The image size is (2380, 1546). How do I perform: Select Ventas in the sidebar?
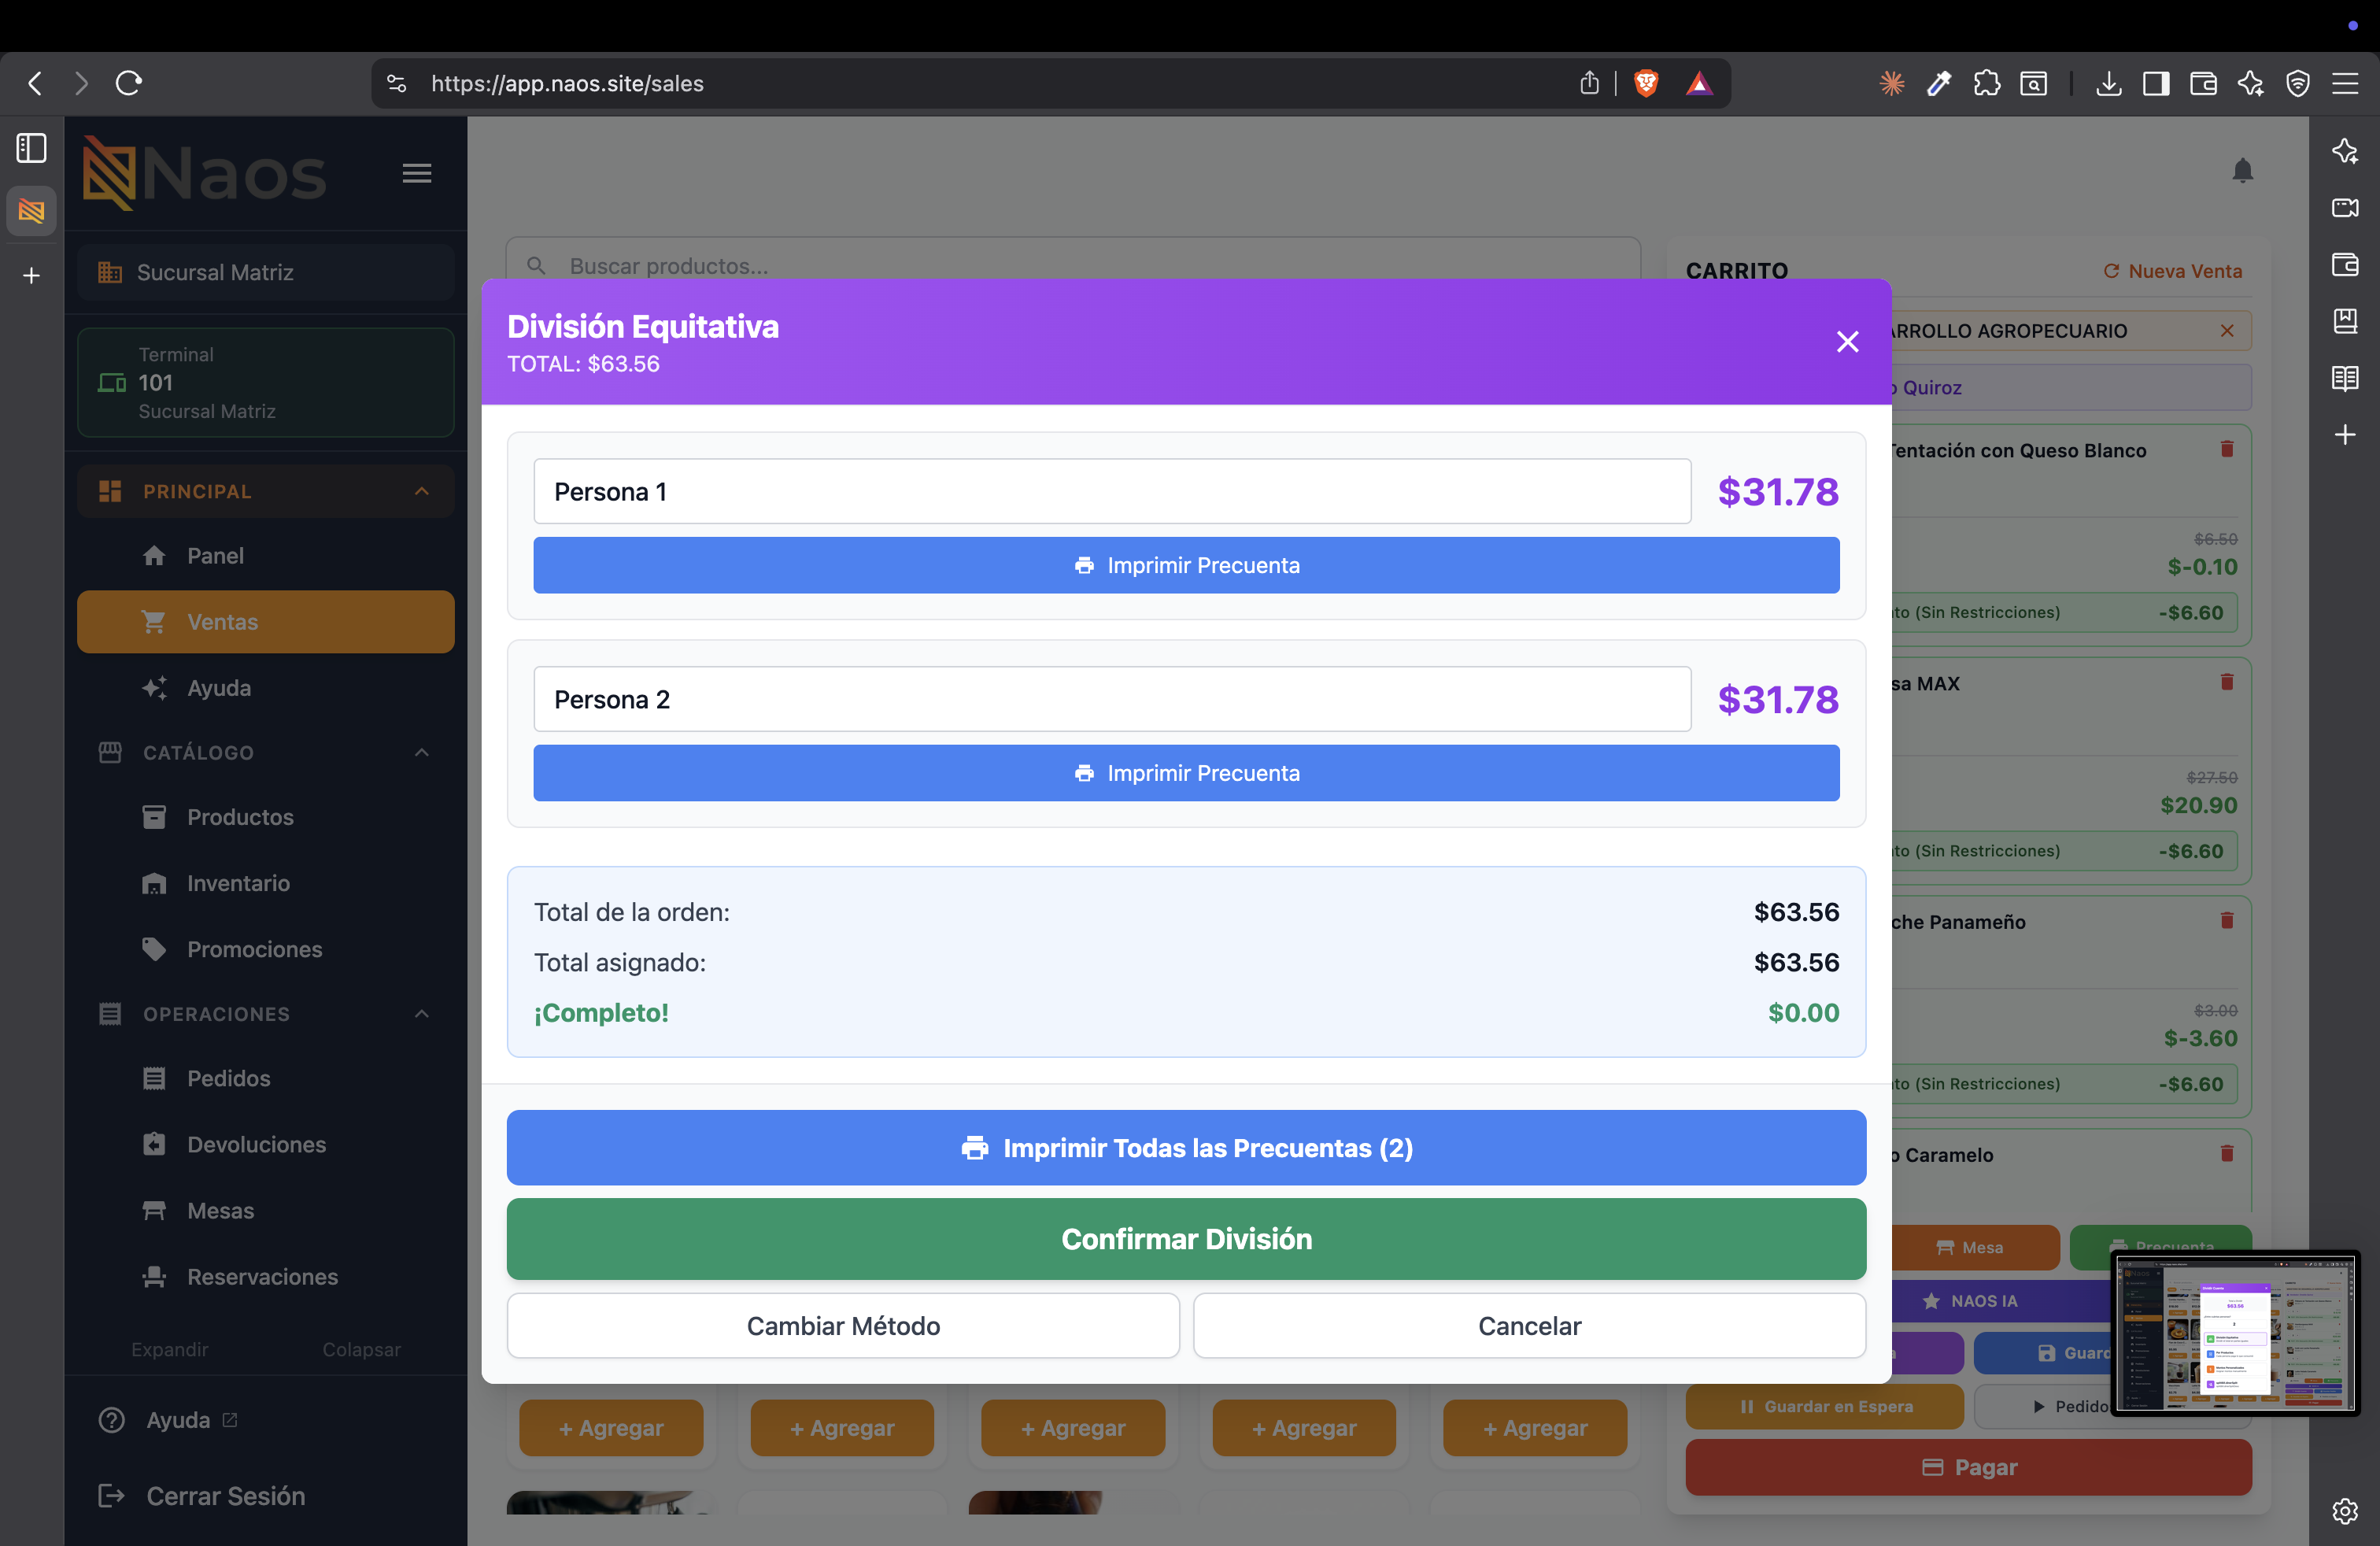coord(265,622)
